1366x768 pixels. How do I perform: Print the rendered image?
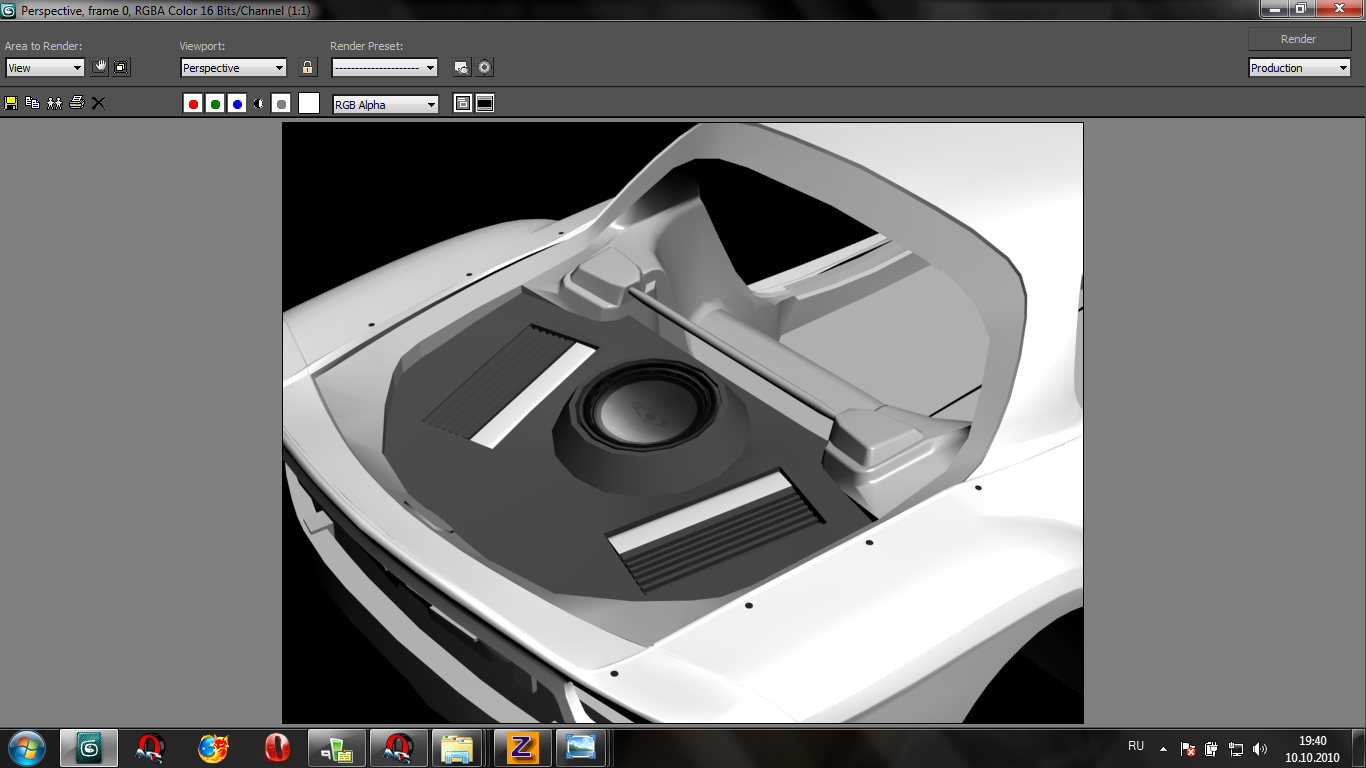tap(76, 103)
